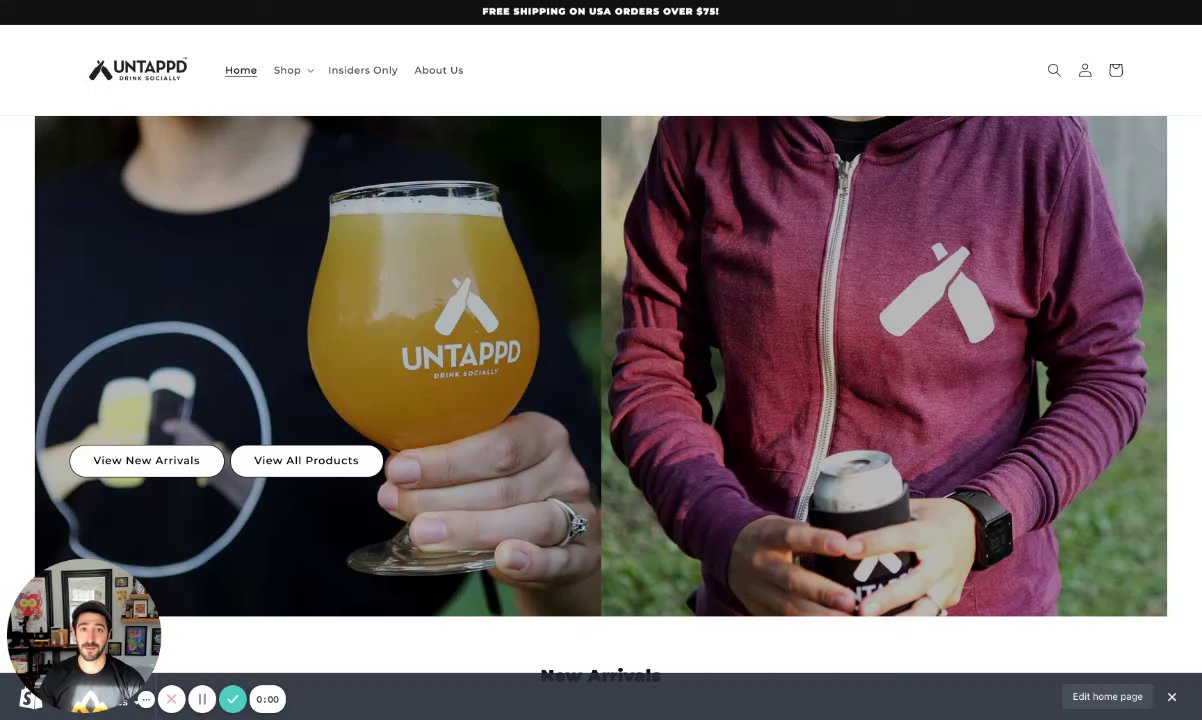Click the View All Products button
The height and width of the screenshot is (720, 1202).
click(x=306, y=460)
